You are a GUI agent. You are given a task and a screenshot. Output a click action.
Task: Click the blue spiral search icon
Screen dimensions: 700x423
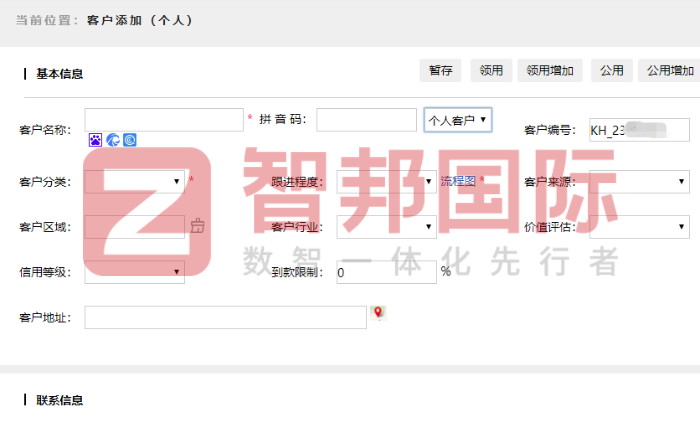click(x=130, y=140)
